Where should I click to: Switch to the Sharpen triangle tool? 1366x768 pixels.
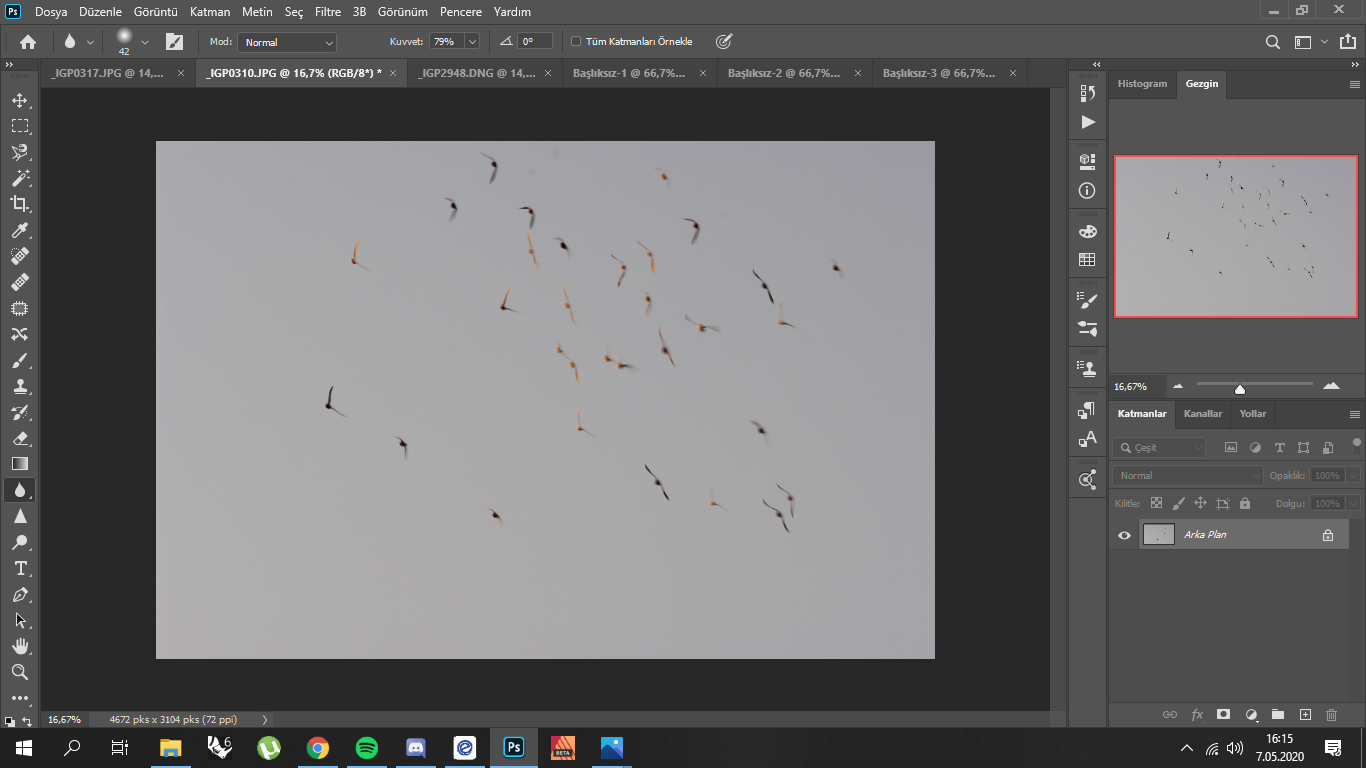19,516
